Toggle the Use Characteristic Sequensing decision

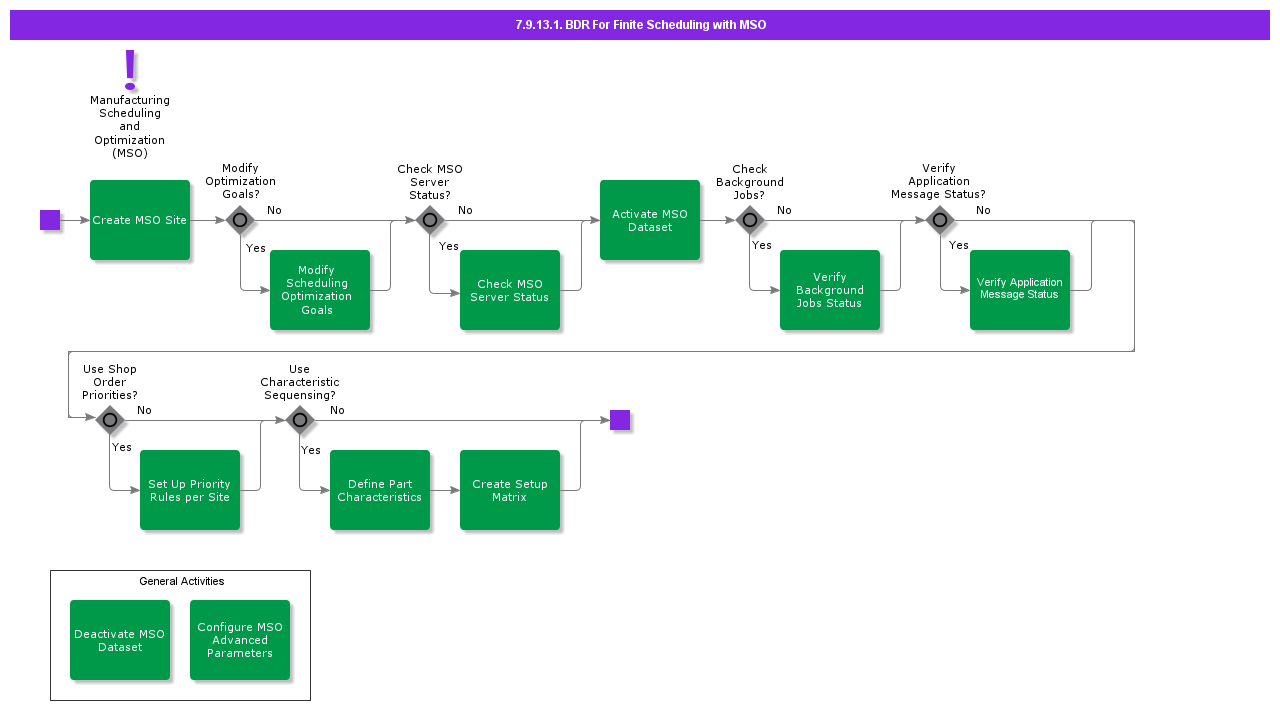click(300, 420)
